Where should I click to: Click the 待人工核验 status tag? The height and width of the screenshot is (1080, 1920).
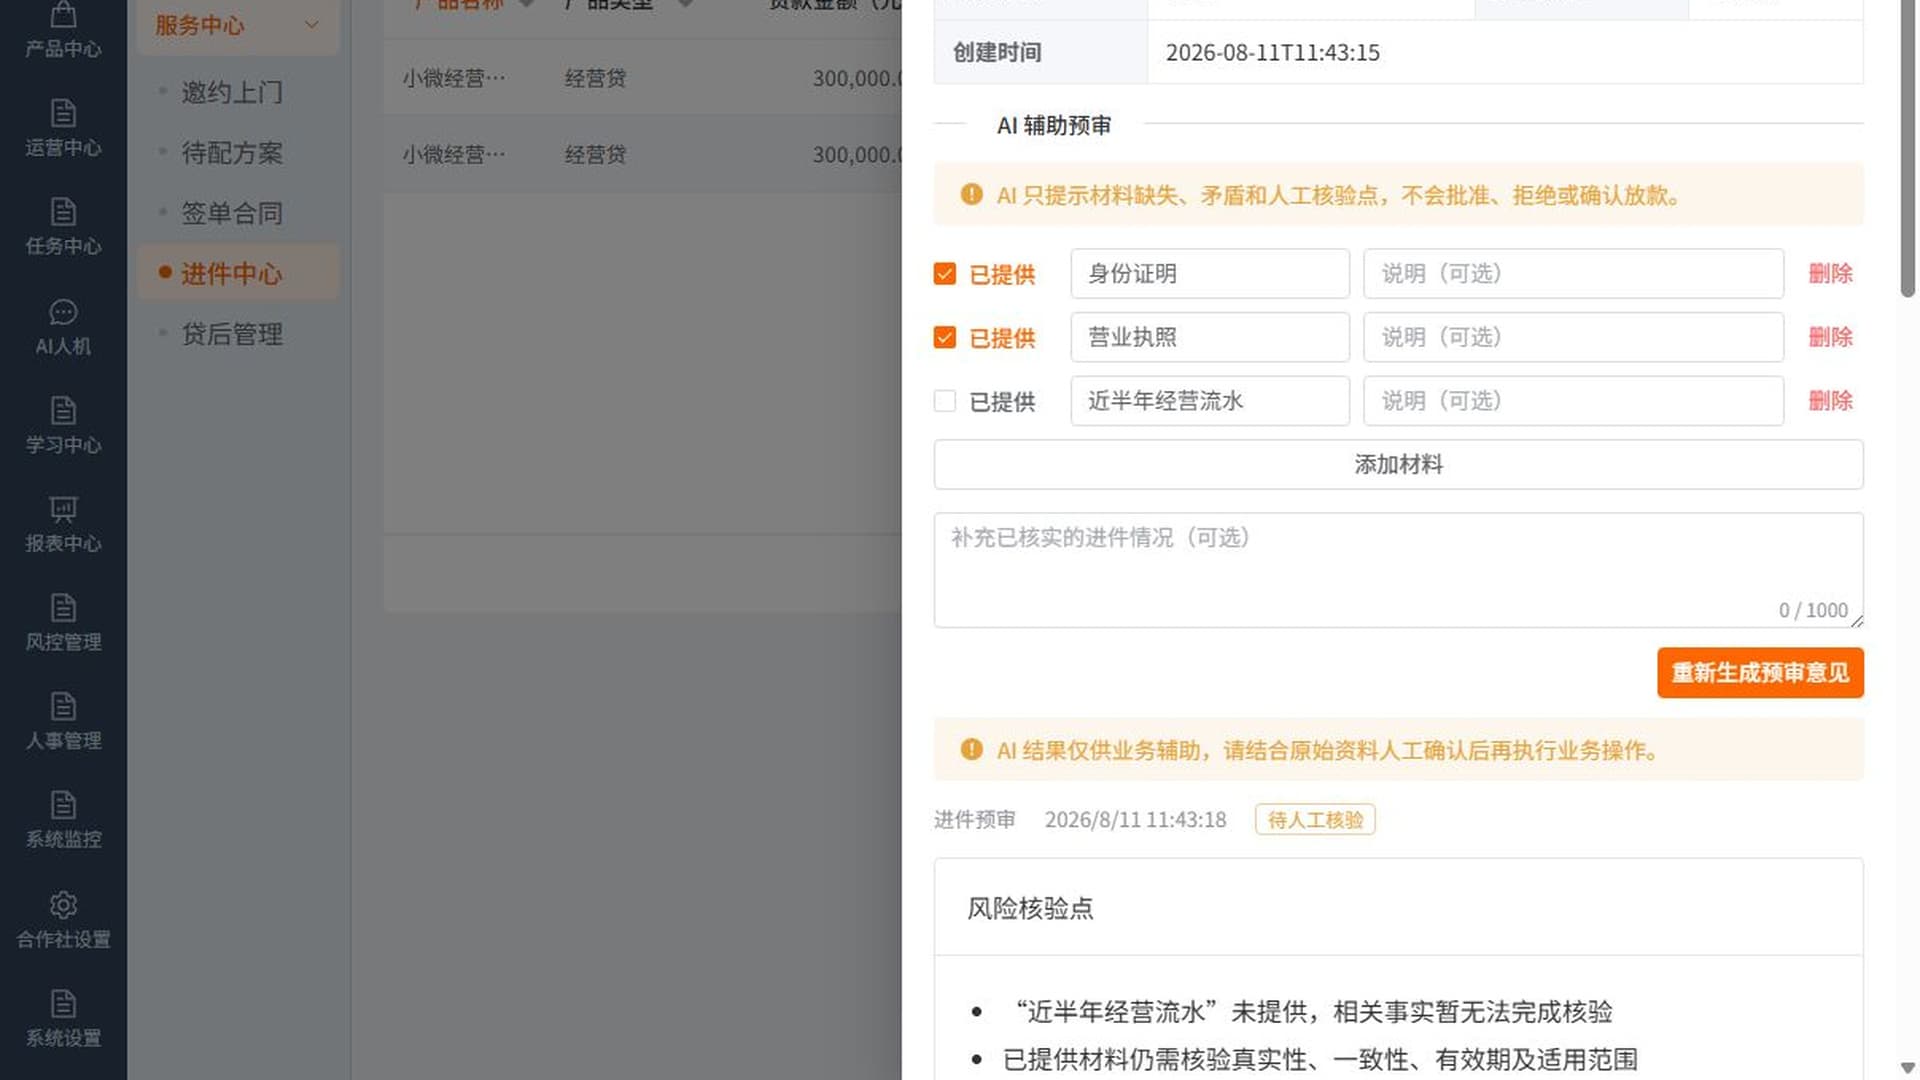1315,820
